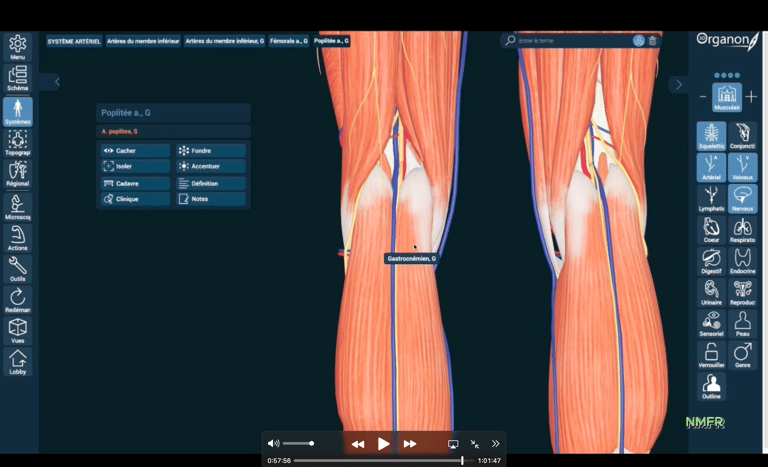Open the Définition button
Screen dimensions: 768x467
211,183
